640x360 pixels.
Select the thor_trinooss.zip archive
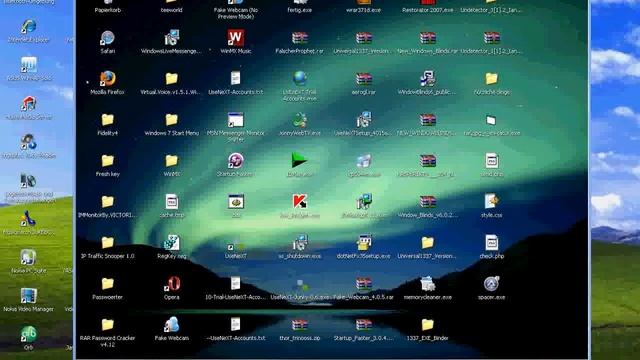(300, 324)
